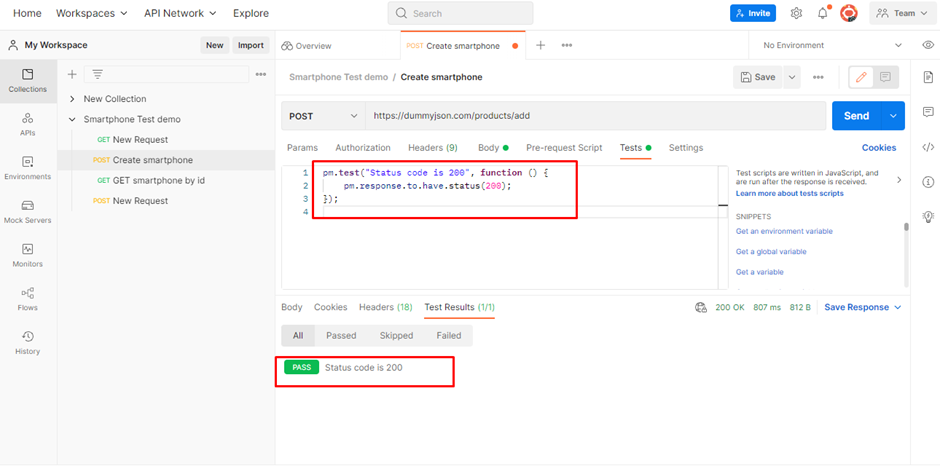Open the Headers (9) request tab
The height and width of the screenshot is (466, 940).
[x=433, y=148]
